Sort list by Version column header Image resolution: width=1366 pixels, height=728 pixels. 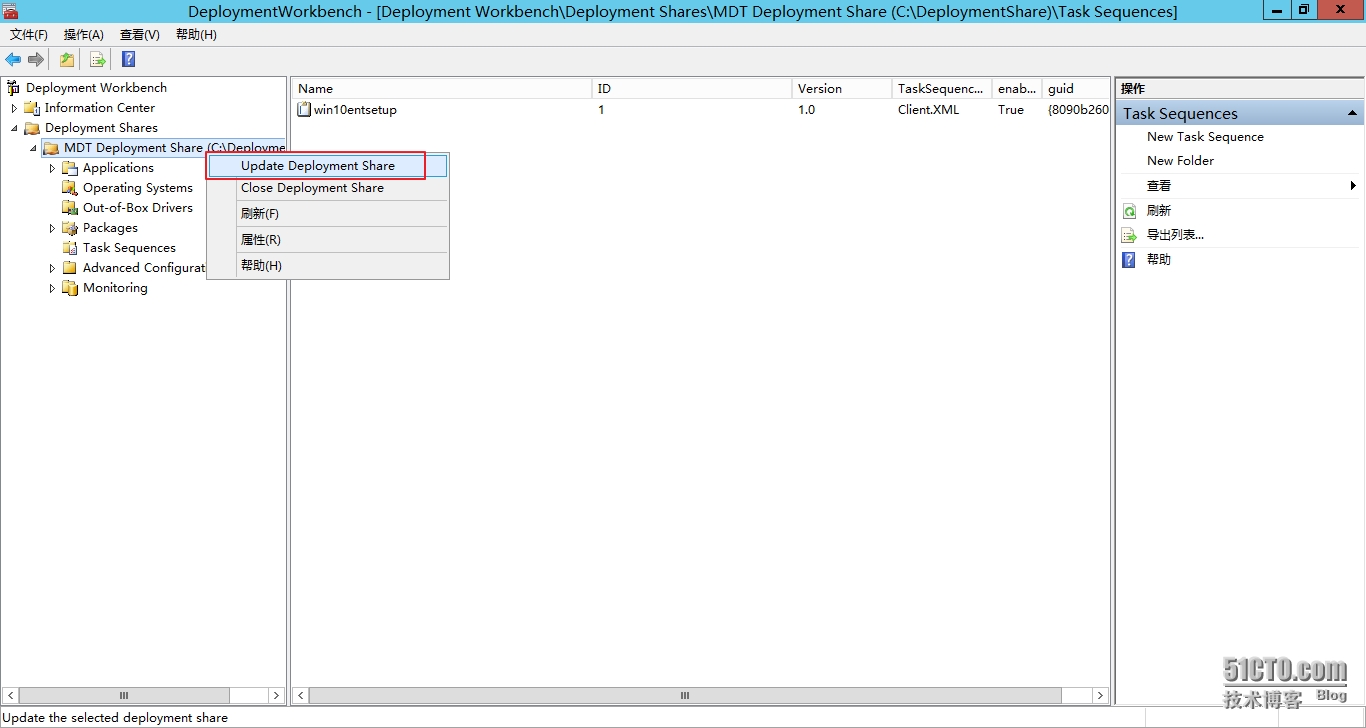(x=842, y=89)
